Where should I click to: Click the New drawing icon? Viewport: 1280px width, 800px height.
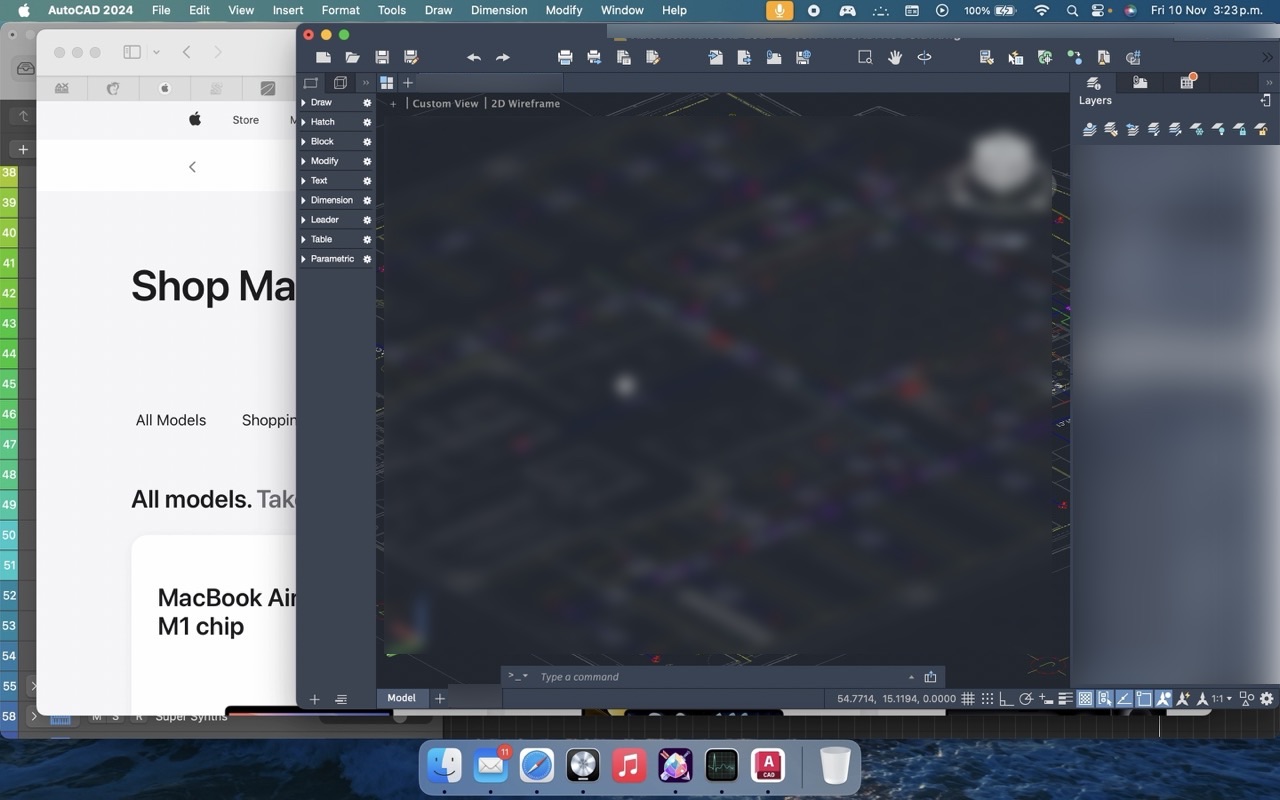click(322, 57)
